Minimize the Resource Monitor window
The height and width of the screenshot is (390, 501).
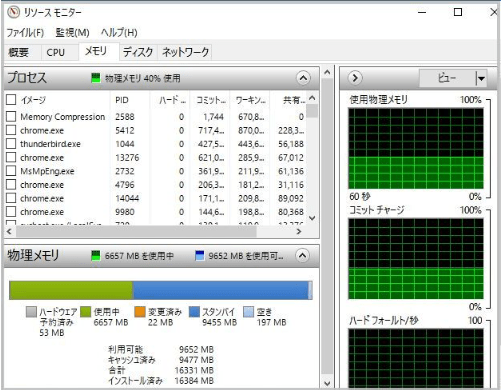pos(422,12)
